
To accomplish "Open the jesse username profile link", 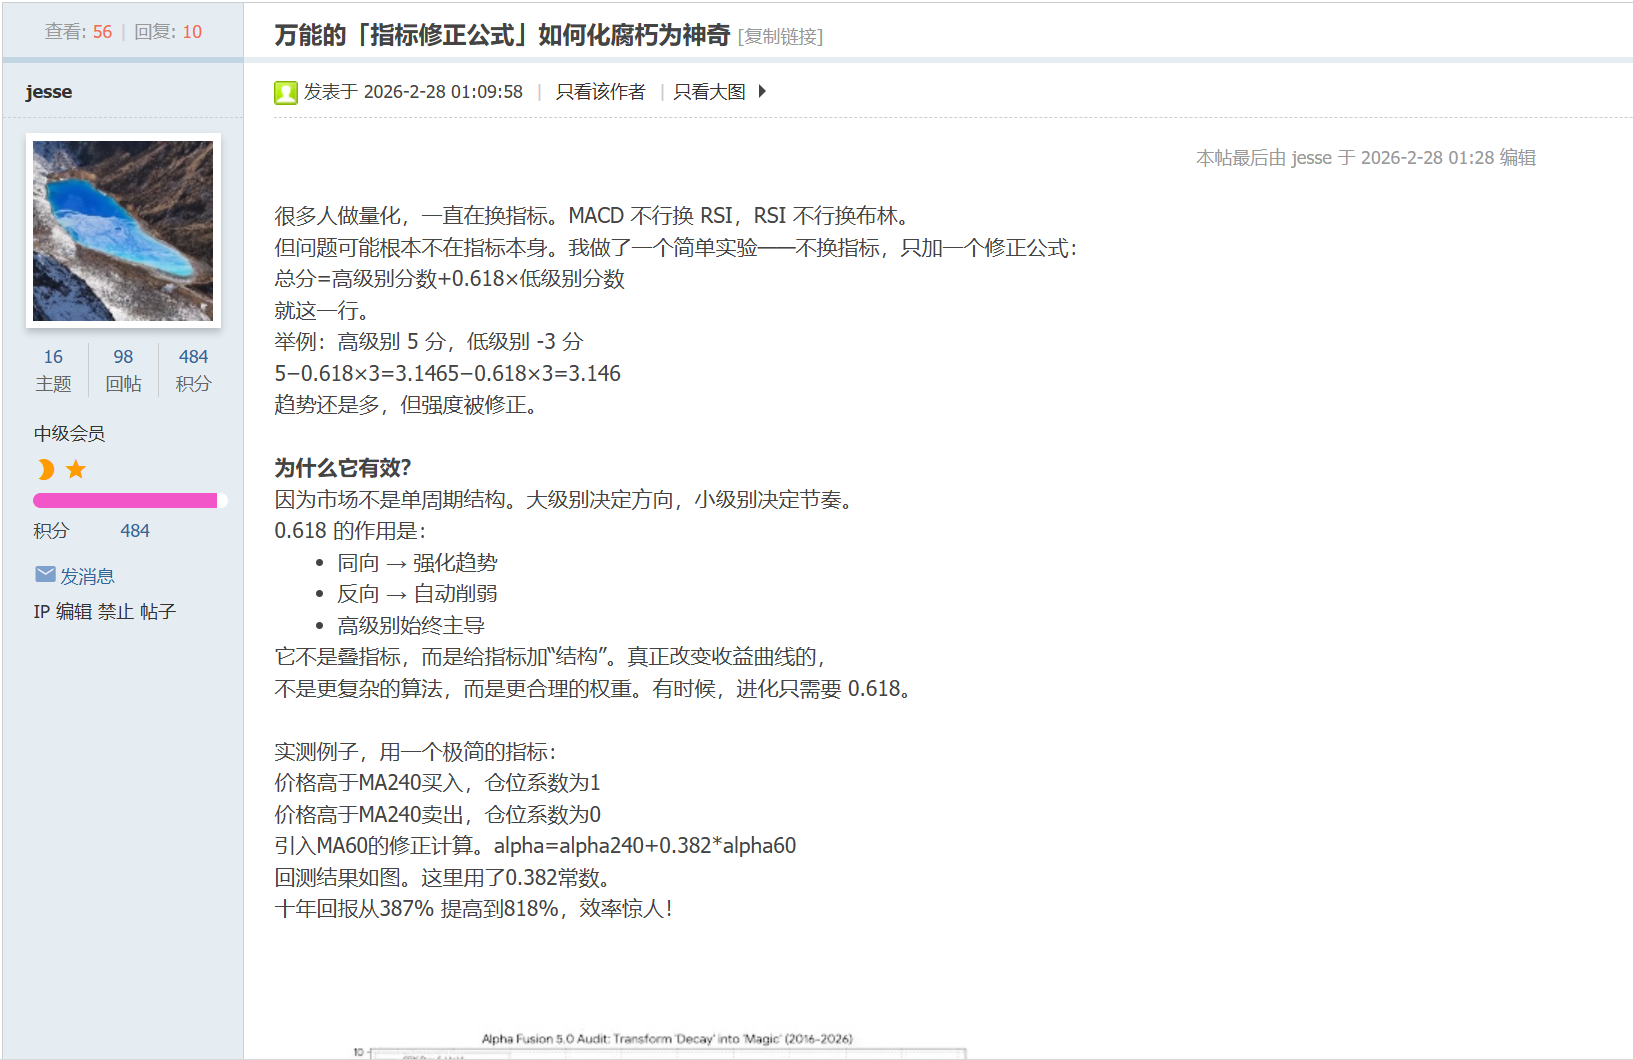I will (x=49, y=92).
